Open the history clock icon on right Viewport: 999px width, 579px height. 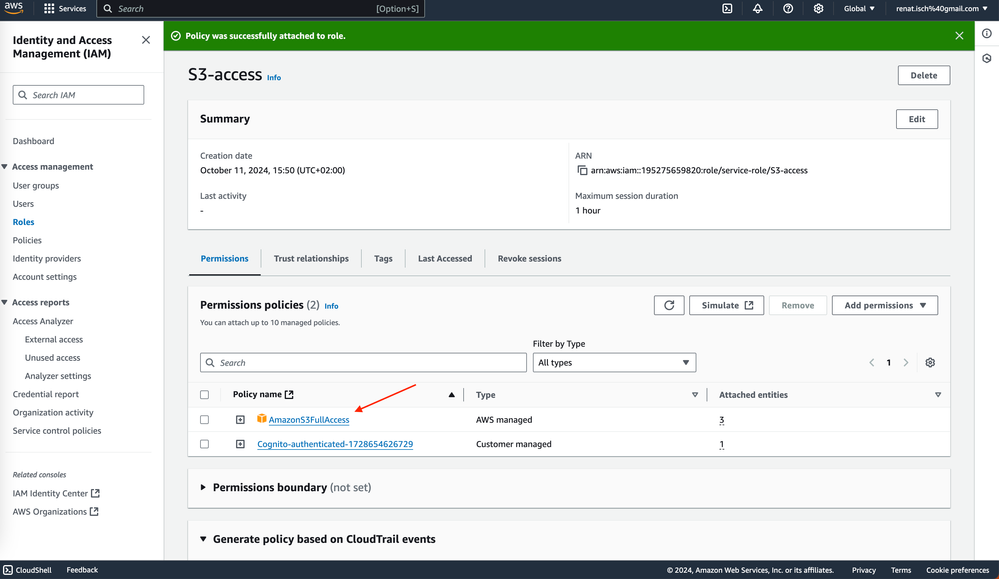(987, 59)
